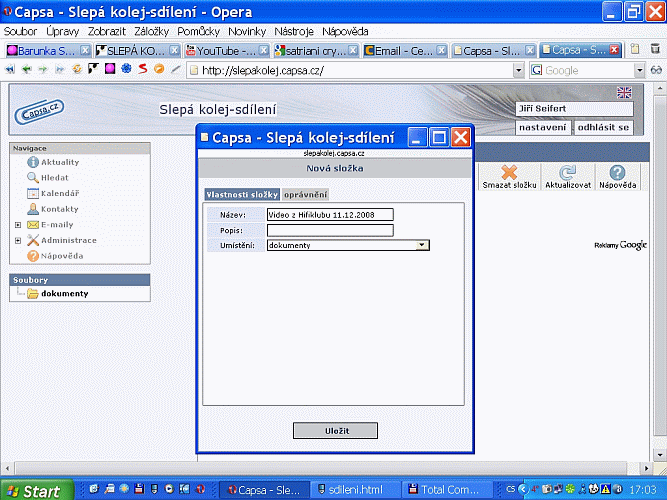Expand the Administrace tree node
The width and height of the screenshot is (667, 500).
[x=18, y=241]
